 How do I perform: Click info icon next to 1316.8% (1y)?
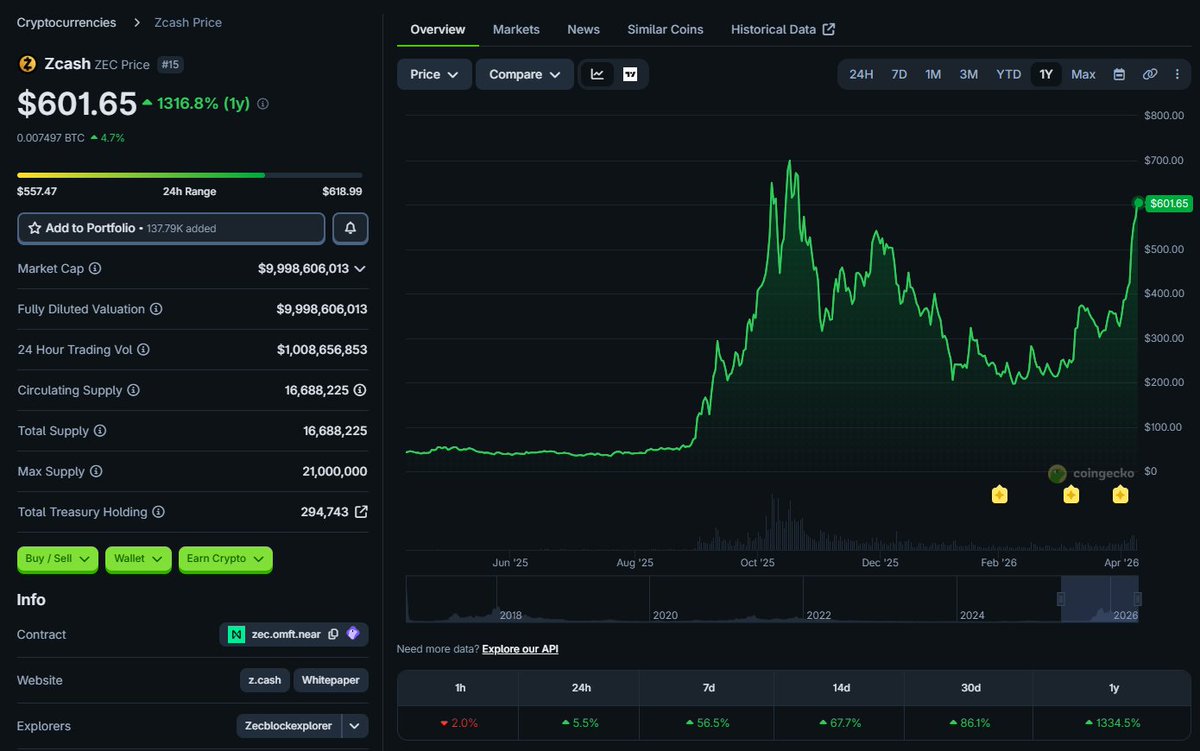tap(263, 104)
